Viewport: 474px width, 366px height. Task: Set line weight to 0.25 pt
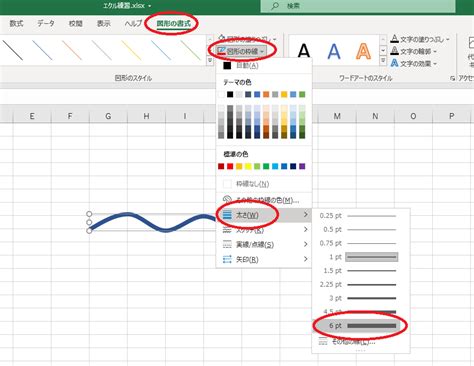tap(360, 216)
